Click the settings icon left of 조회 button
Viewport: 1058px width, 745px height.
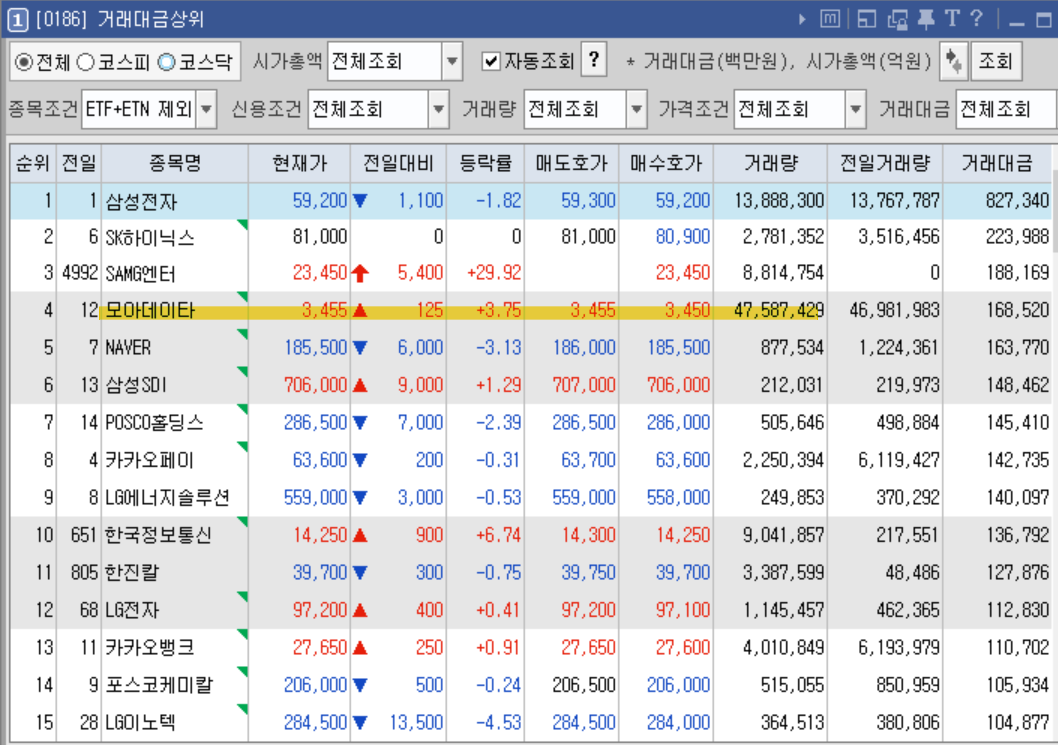[953, 61]
